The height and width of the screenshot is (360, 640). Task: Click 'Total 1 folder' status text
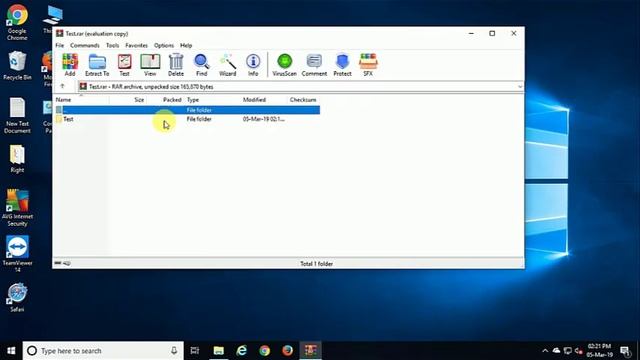pyautogui.click(x=316, y=264)
